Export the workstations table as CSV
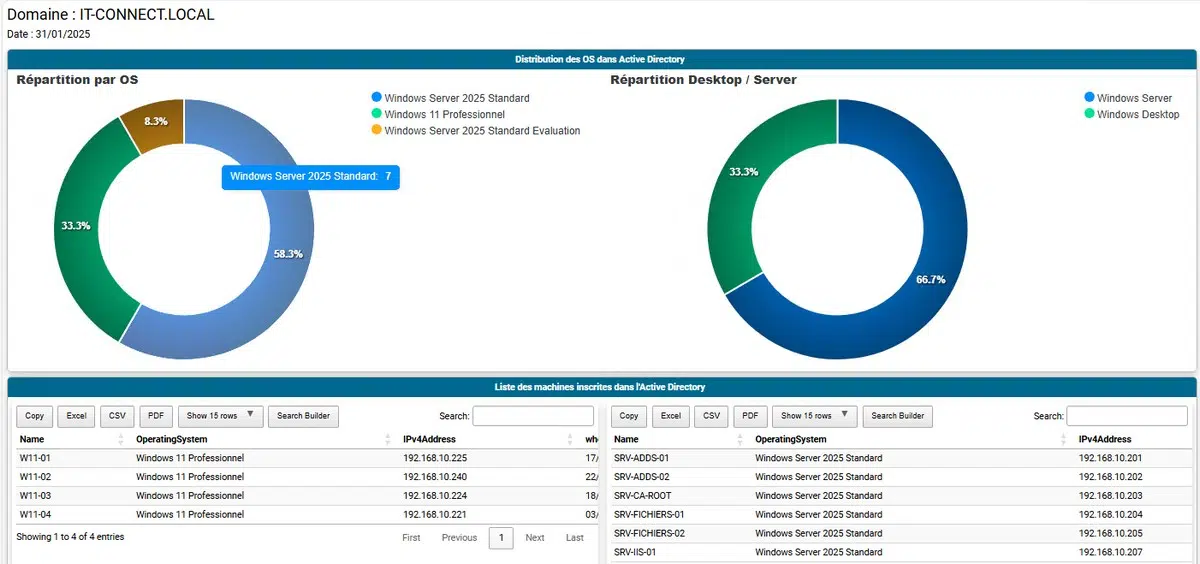 [x=116, y=416]
